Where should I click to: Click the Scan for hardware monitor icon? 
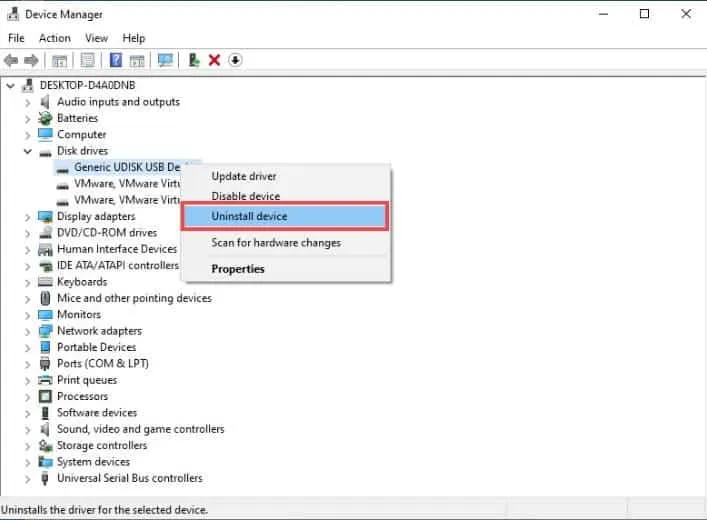(165, 60)
